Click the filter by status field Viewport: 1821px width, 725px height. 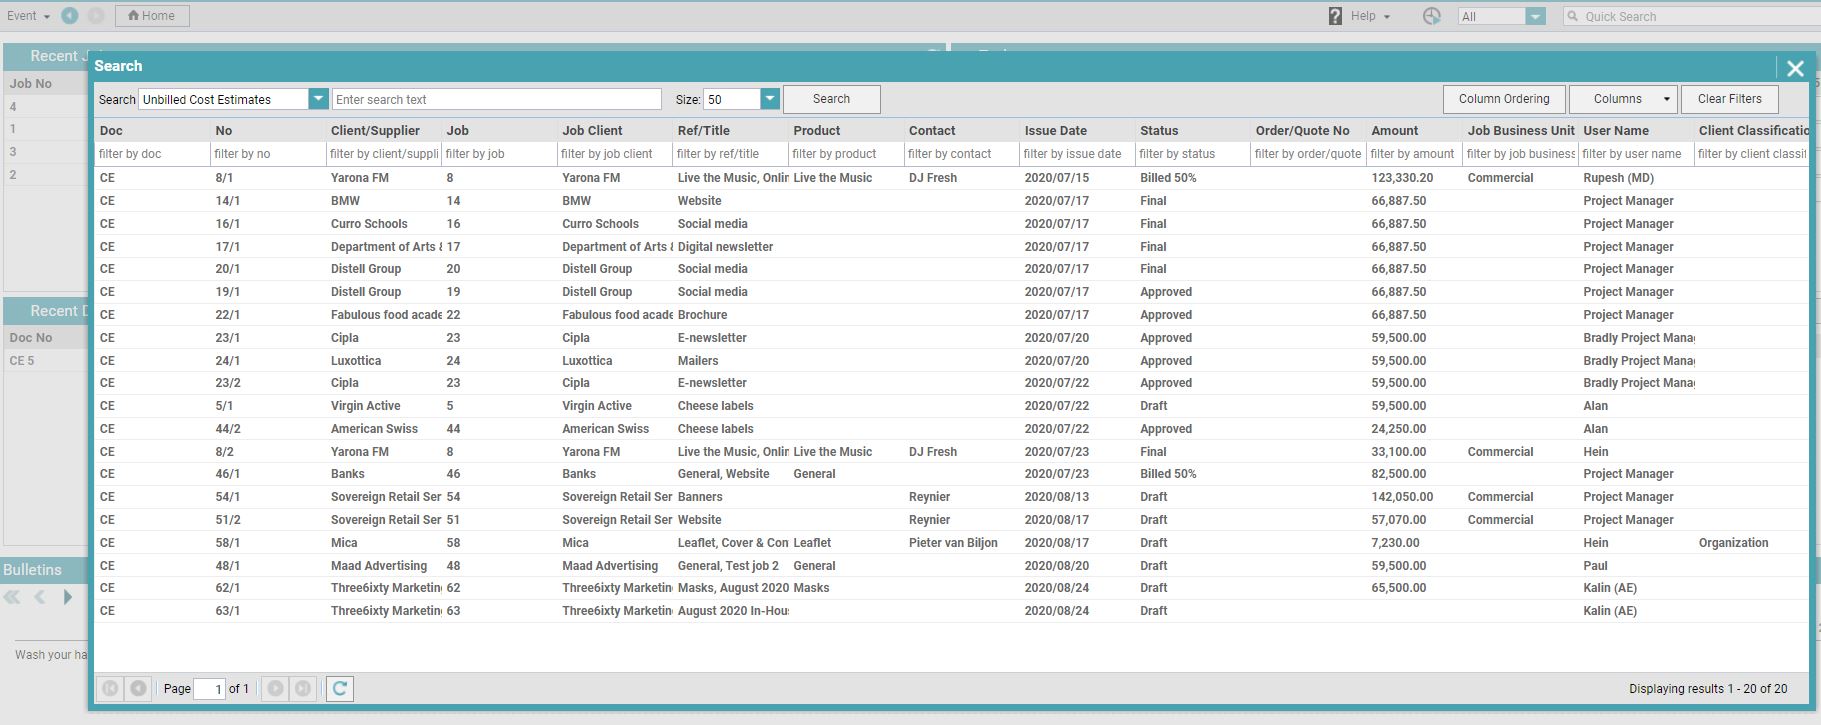tap(1193, 154)
